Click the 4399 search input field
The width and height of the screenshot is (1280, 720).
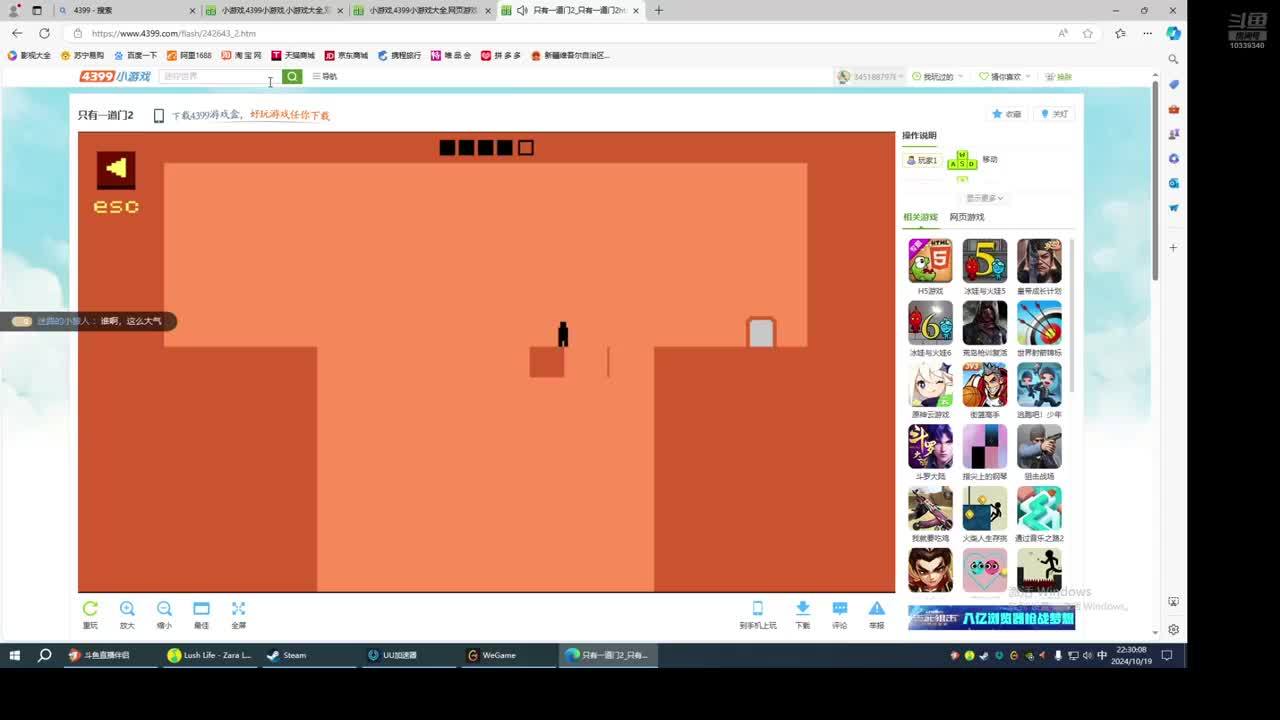pyautogui.click(x=220, y=76)
